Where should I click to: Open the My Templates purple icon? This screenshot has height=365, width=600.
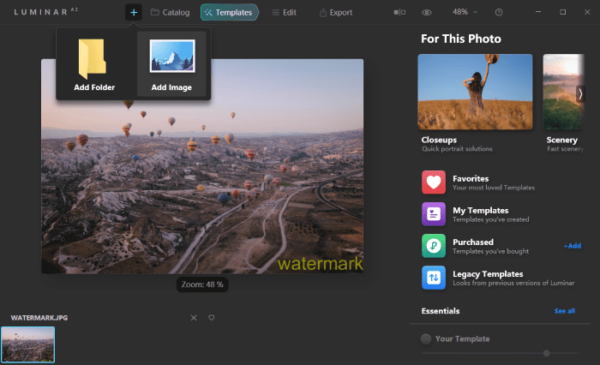click(x=434, y=214)
